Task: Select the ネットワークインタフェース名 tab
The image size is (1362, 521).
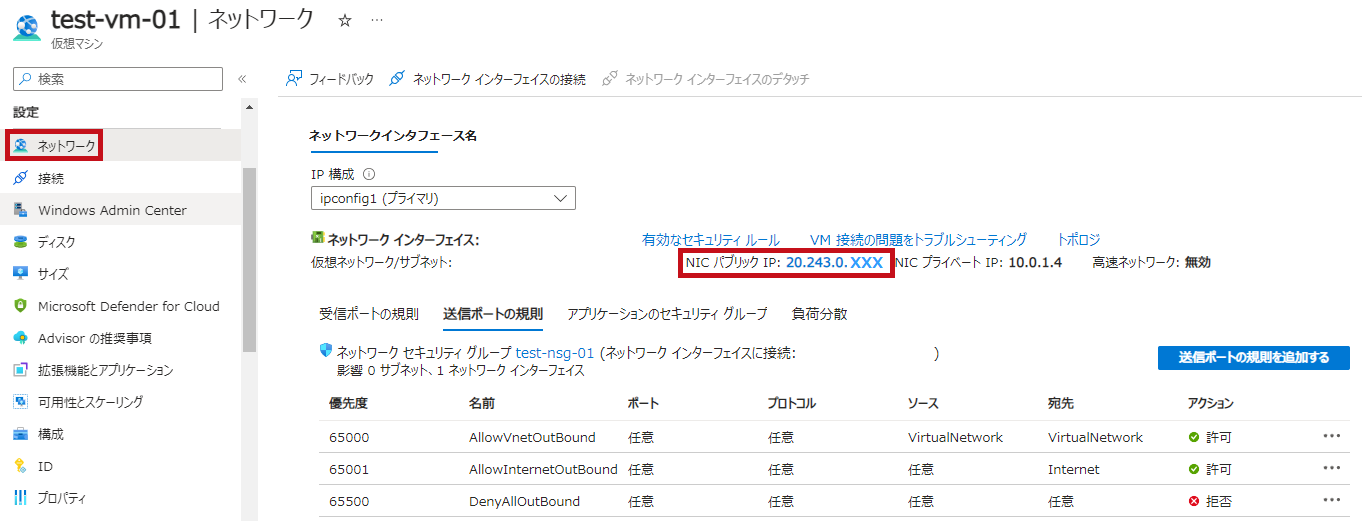Action: [392, 136]
